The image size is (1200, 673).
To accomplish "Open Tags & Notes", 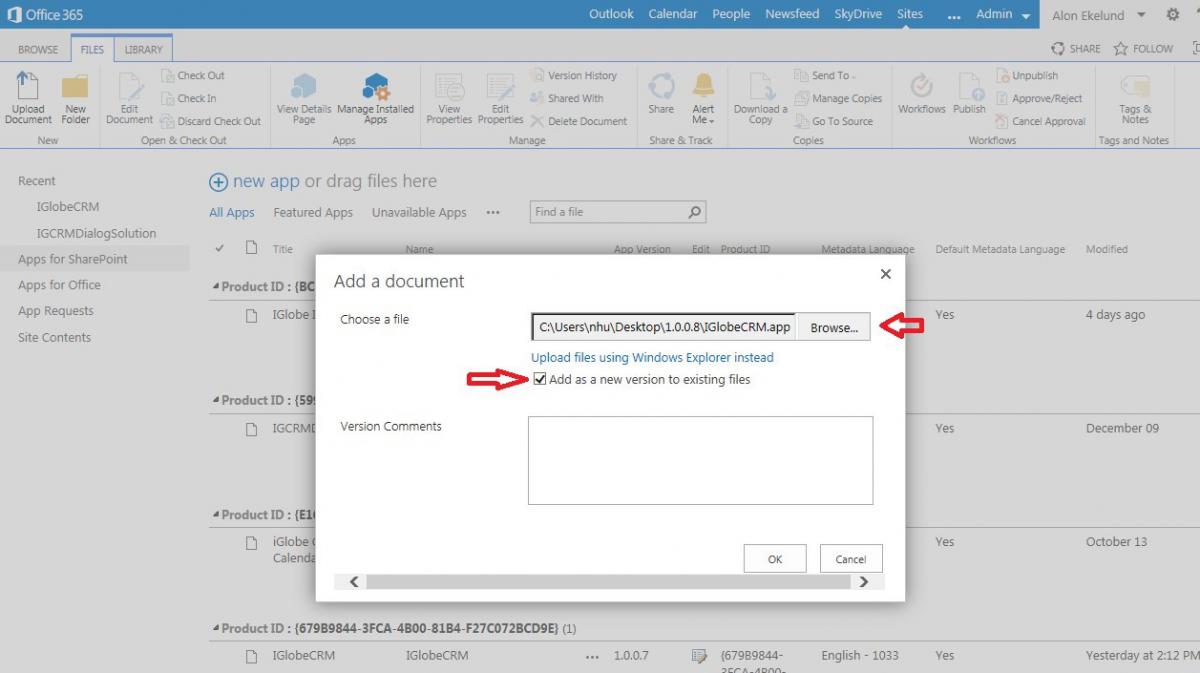I will [1135, 98].
